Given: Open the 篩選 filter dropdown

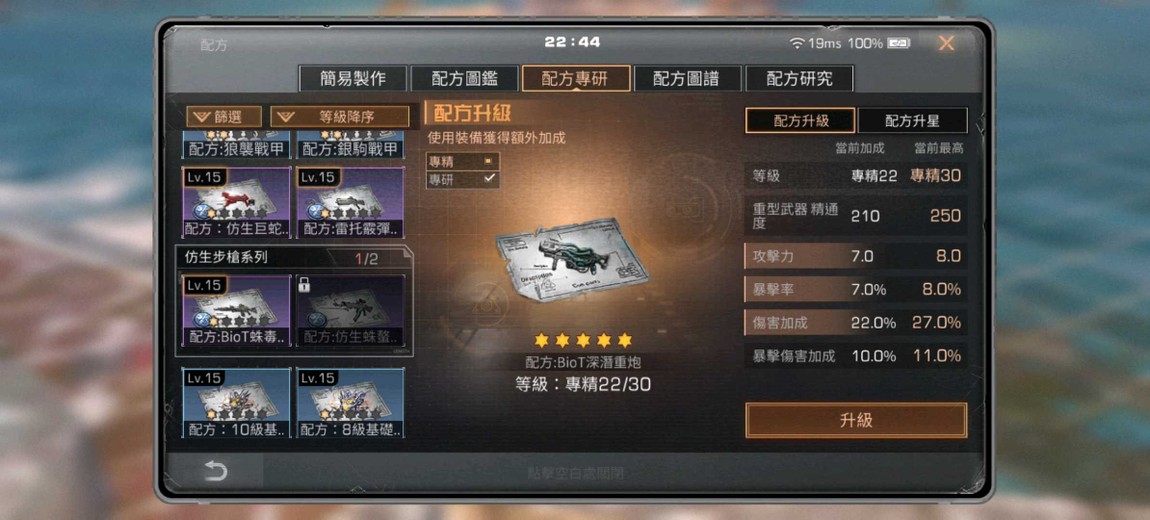Looking at the screenshot, I should click(224, 117).
